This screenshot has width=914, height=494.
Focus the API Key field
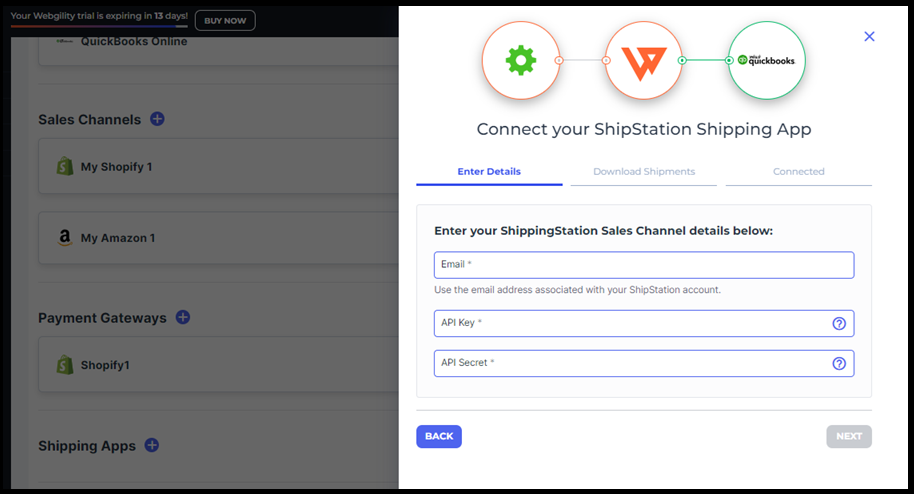(630, 323)
